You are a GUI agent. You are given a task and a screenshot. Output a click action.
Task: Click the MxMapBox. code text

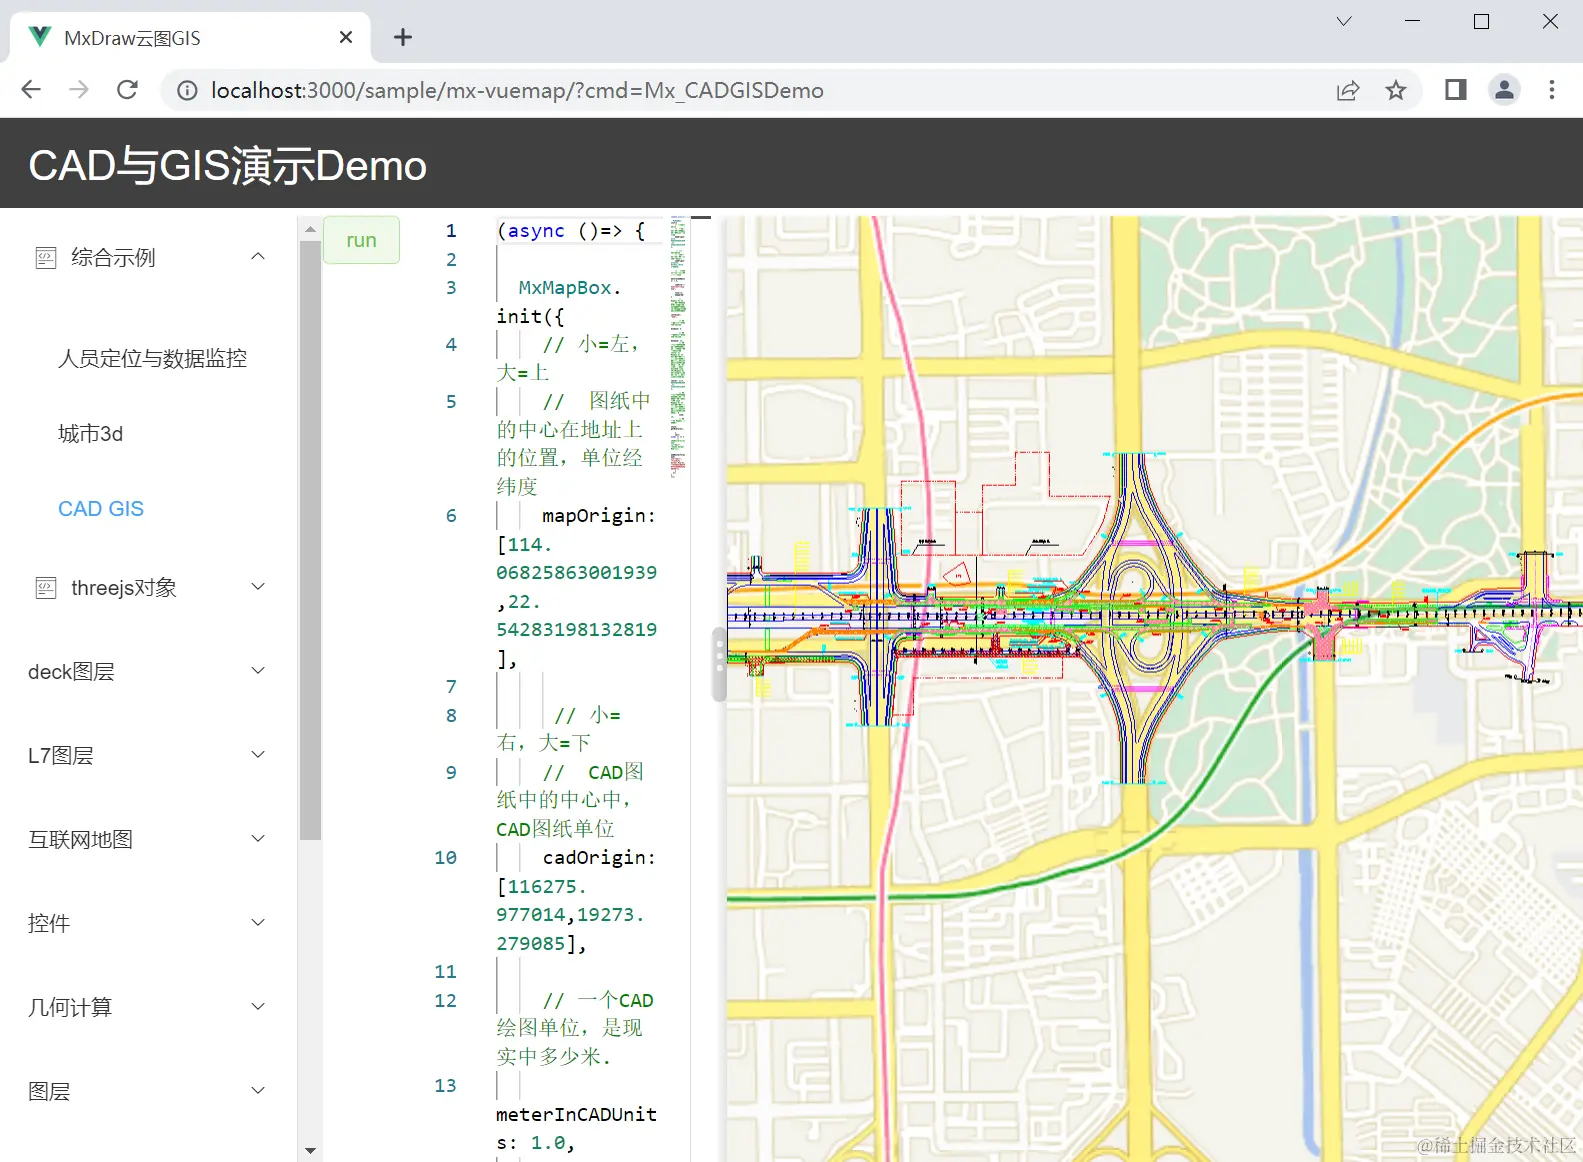[x=569, y=288]
